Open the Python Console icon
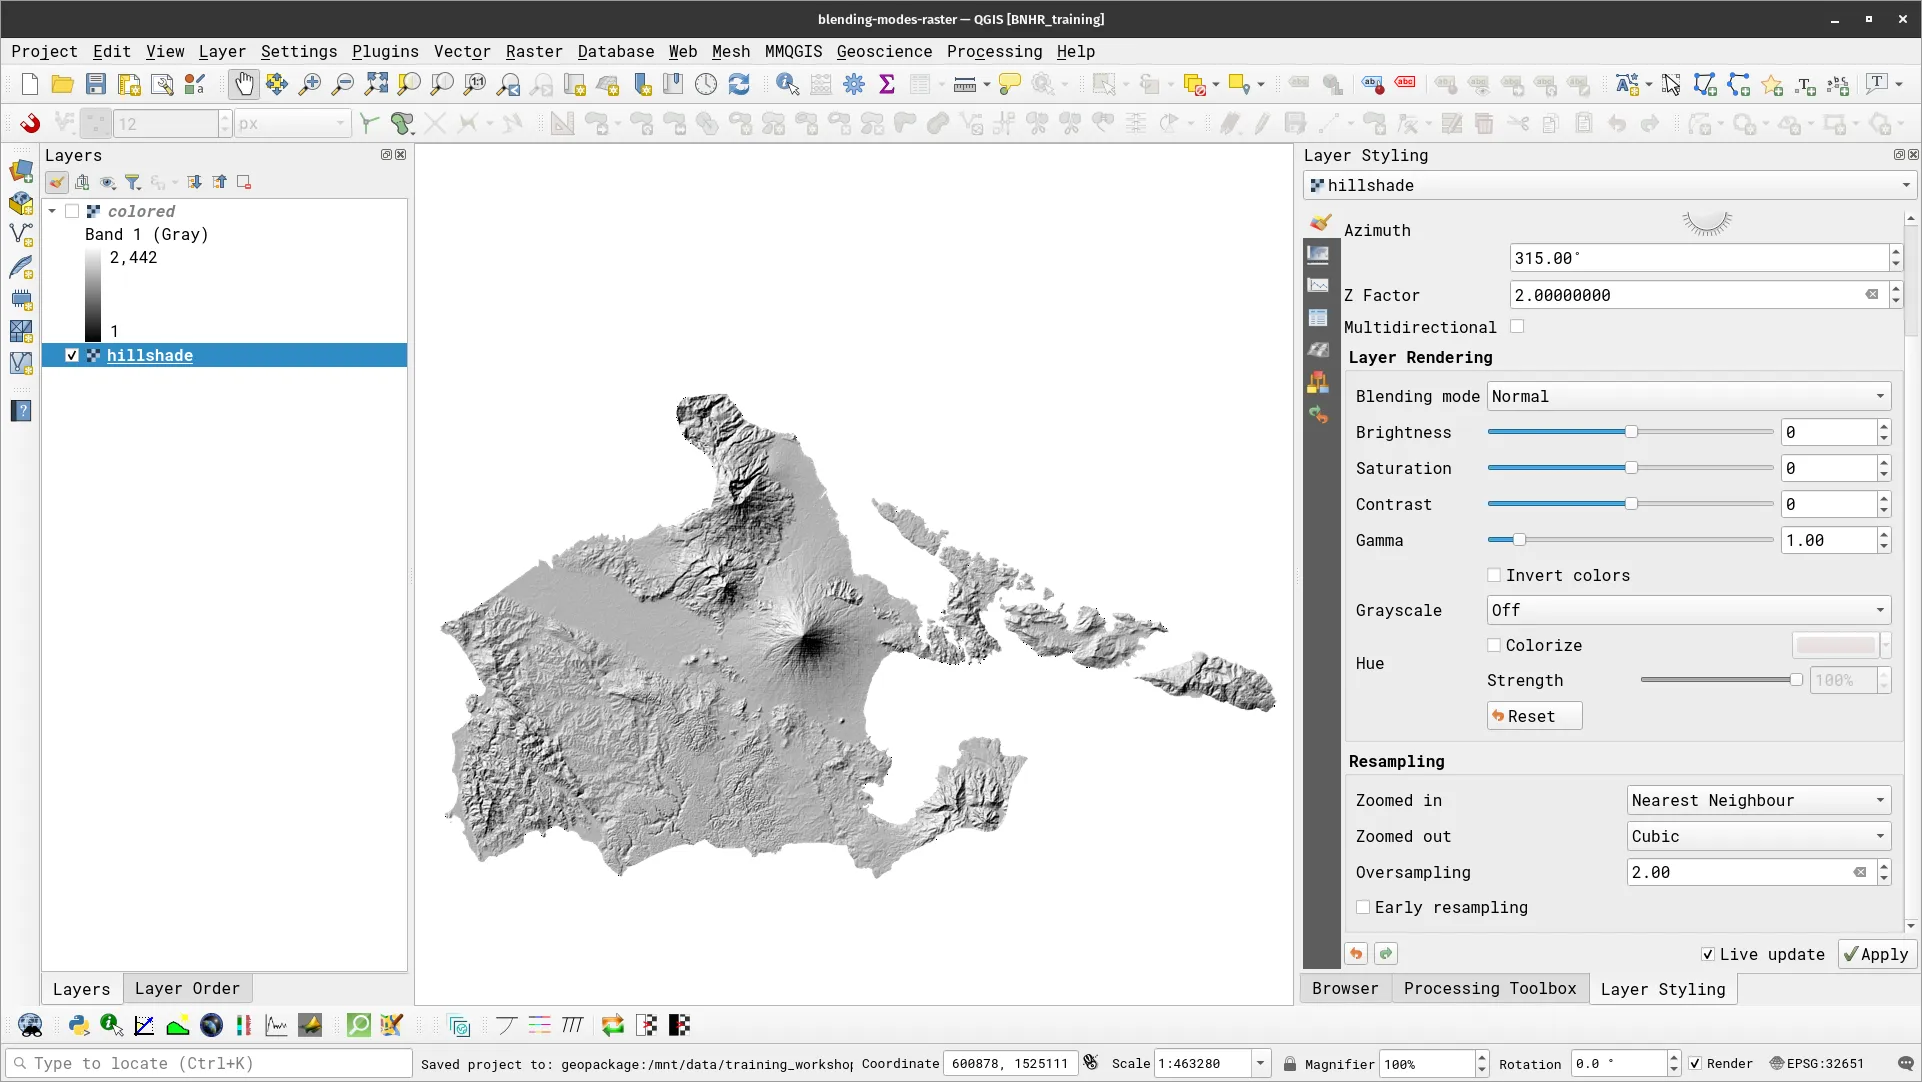The image size is (1922, 1082). pos(79,1025)
